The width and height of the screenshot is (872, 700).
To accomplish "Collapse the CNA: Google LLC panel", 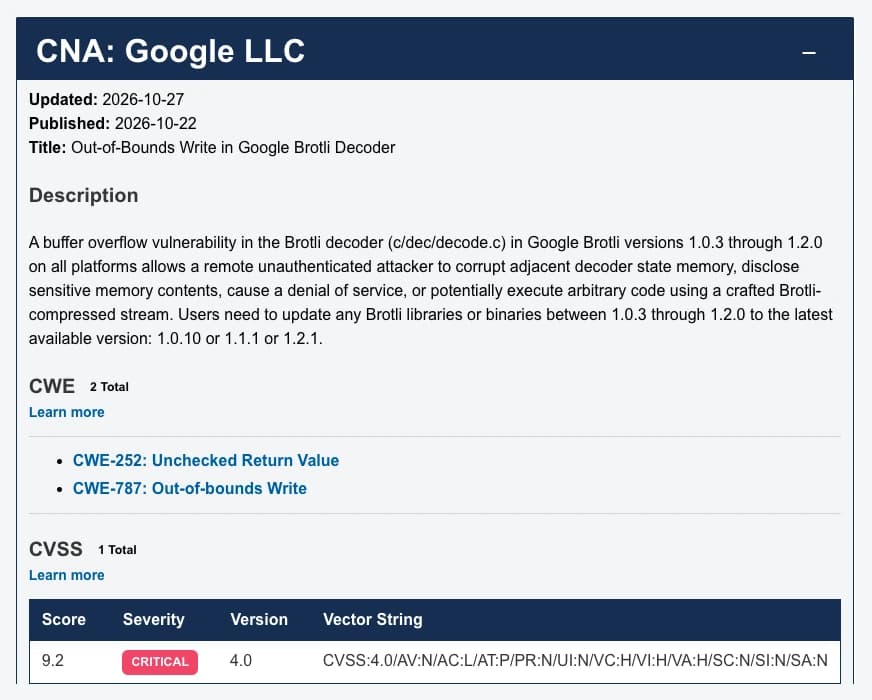I will 809,52.
